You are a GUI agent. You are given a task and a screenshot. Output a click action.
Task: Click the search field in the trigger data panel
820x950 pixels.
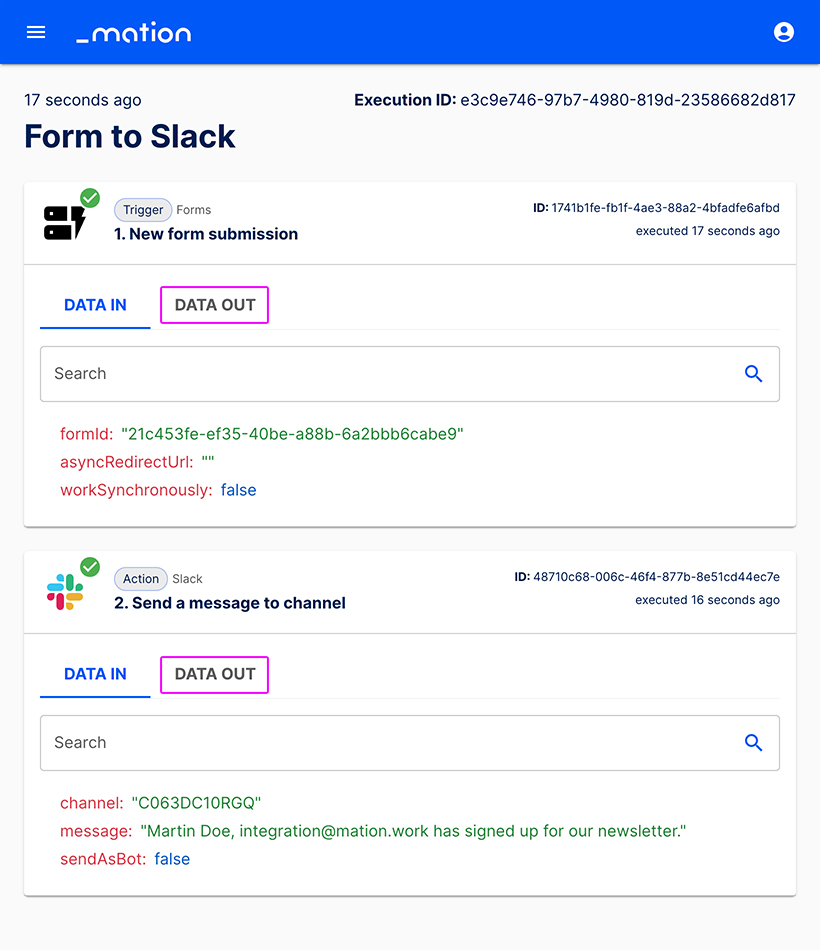click(x=300, y=373)
